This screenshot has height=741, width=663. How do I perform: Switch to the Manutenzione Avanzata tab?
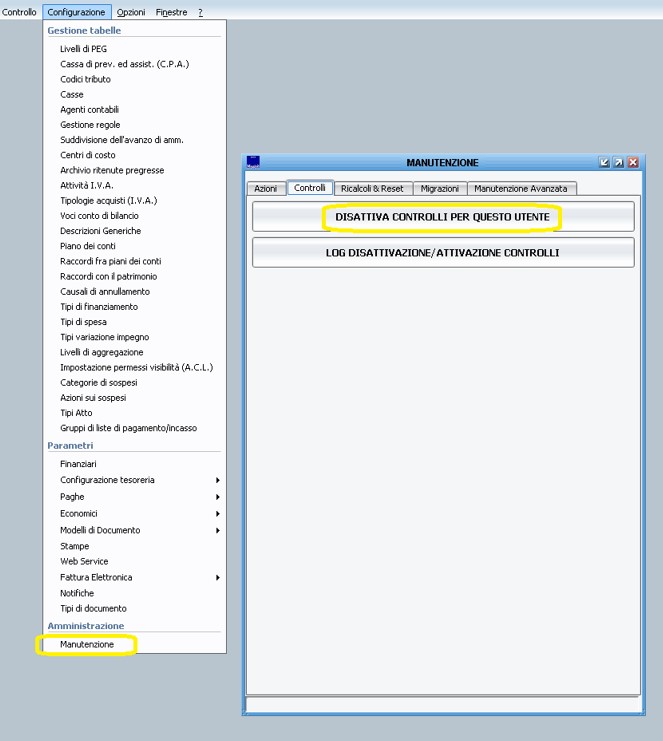point(521,189)
